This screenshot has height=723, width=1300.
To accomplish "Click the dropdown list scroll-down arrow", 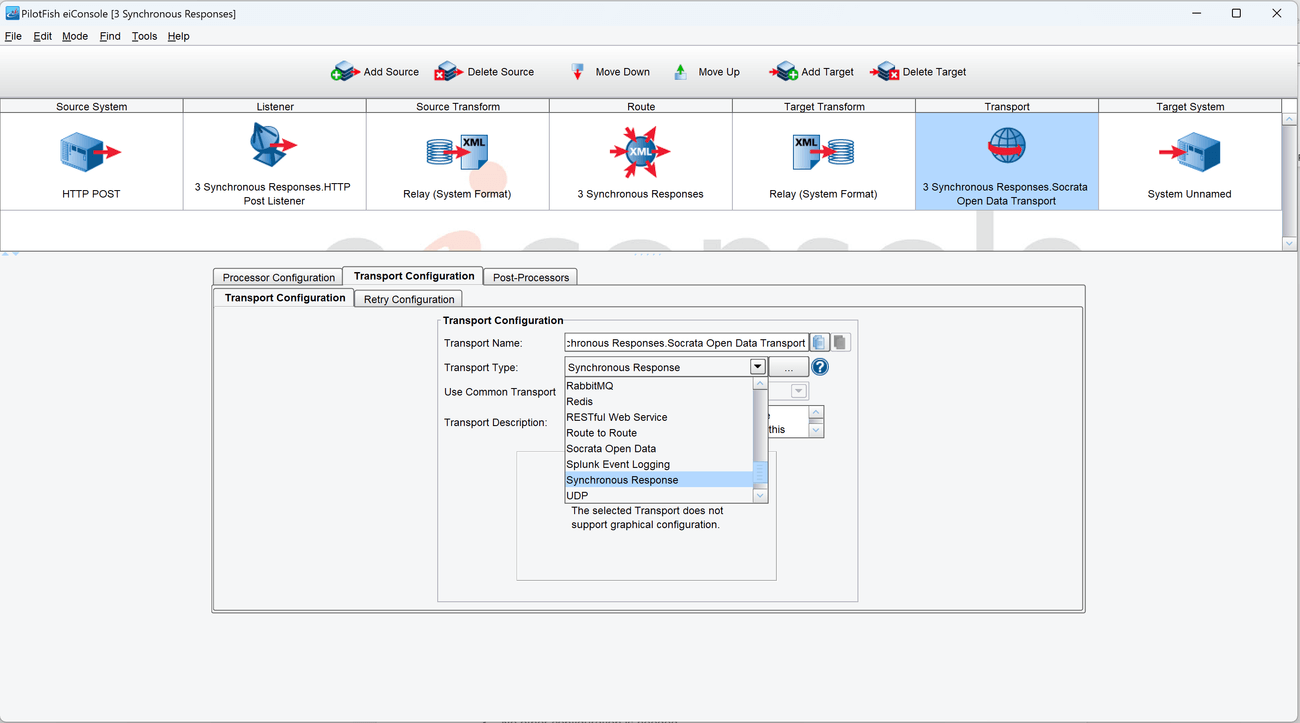I will pos(760,496).
